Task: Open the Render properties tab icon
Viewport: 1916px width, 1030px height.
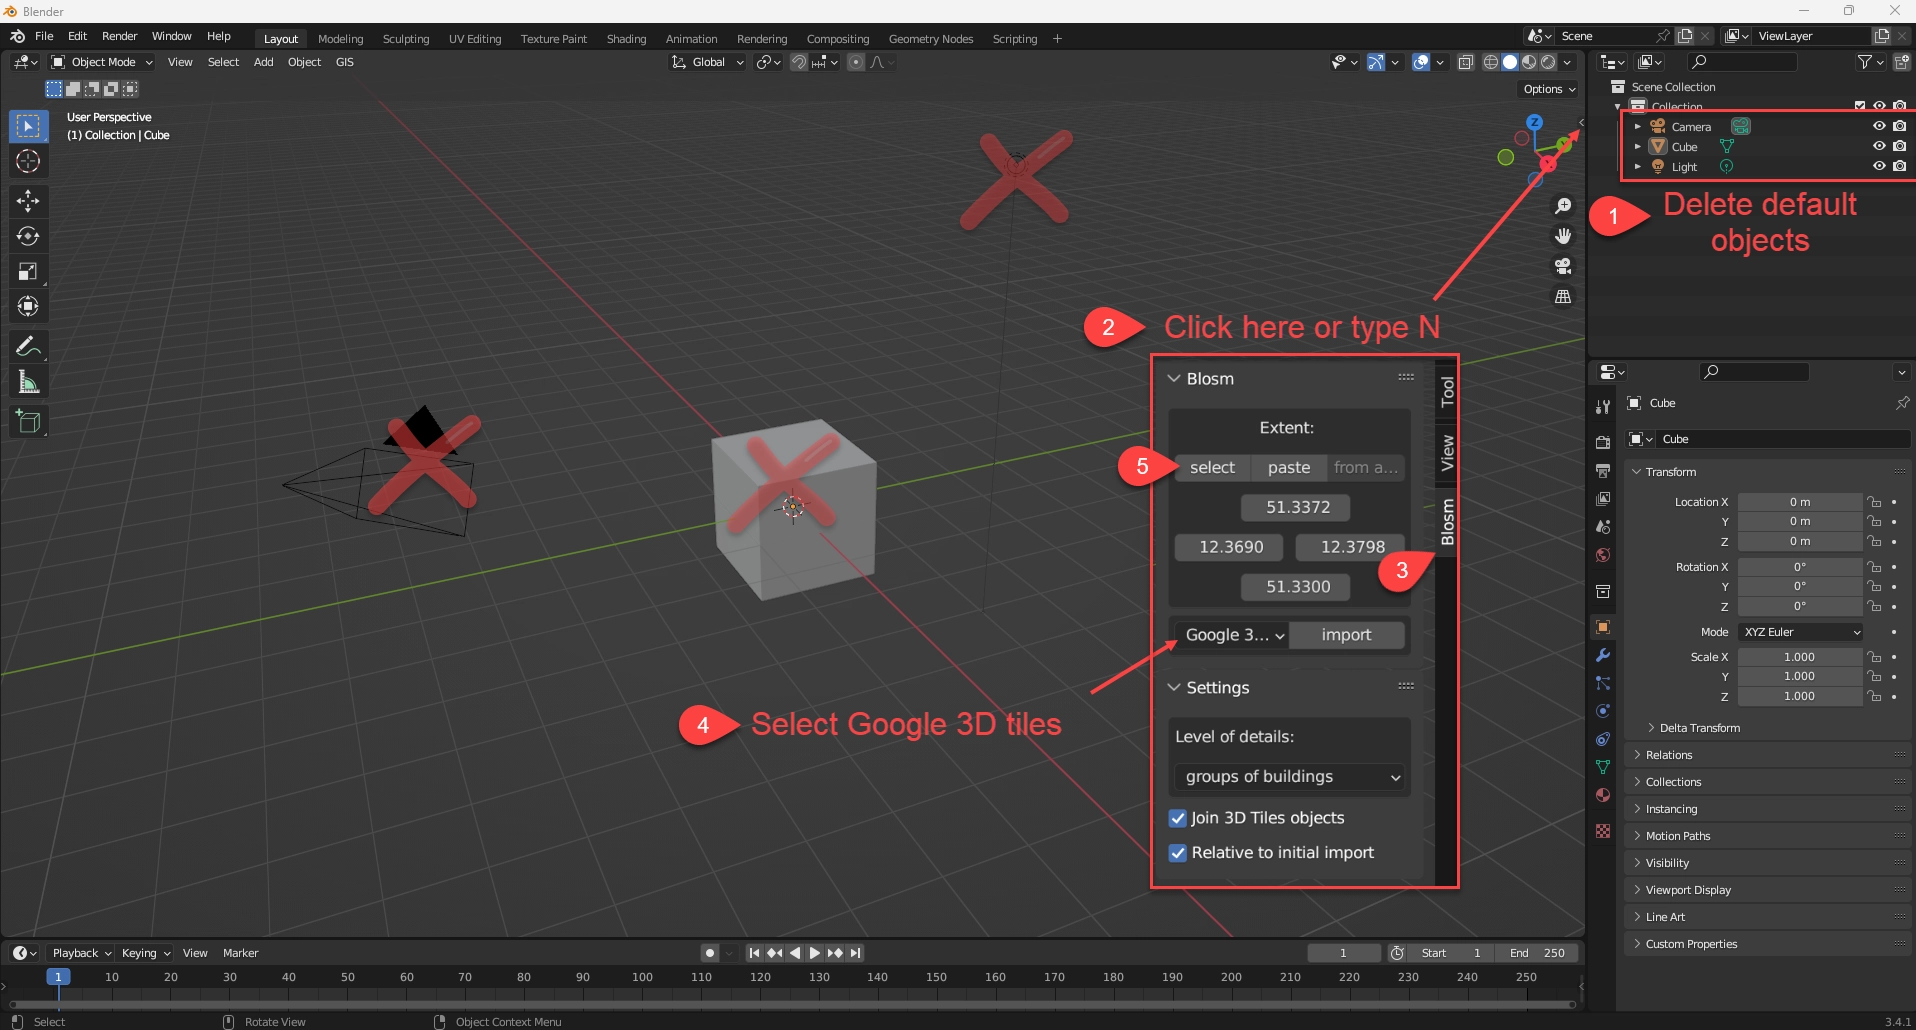Action: pos(1603,443)
